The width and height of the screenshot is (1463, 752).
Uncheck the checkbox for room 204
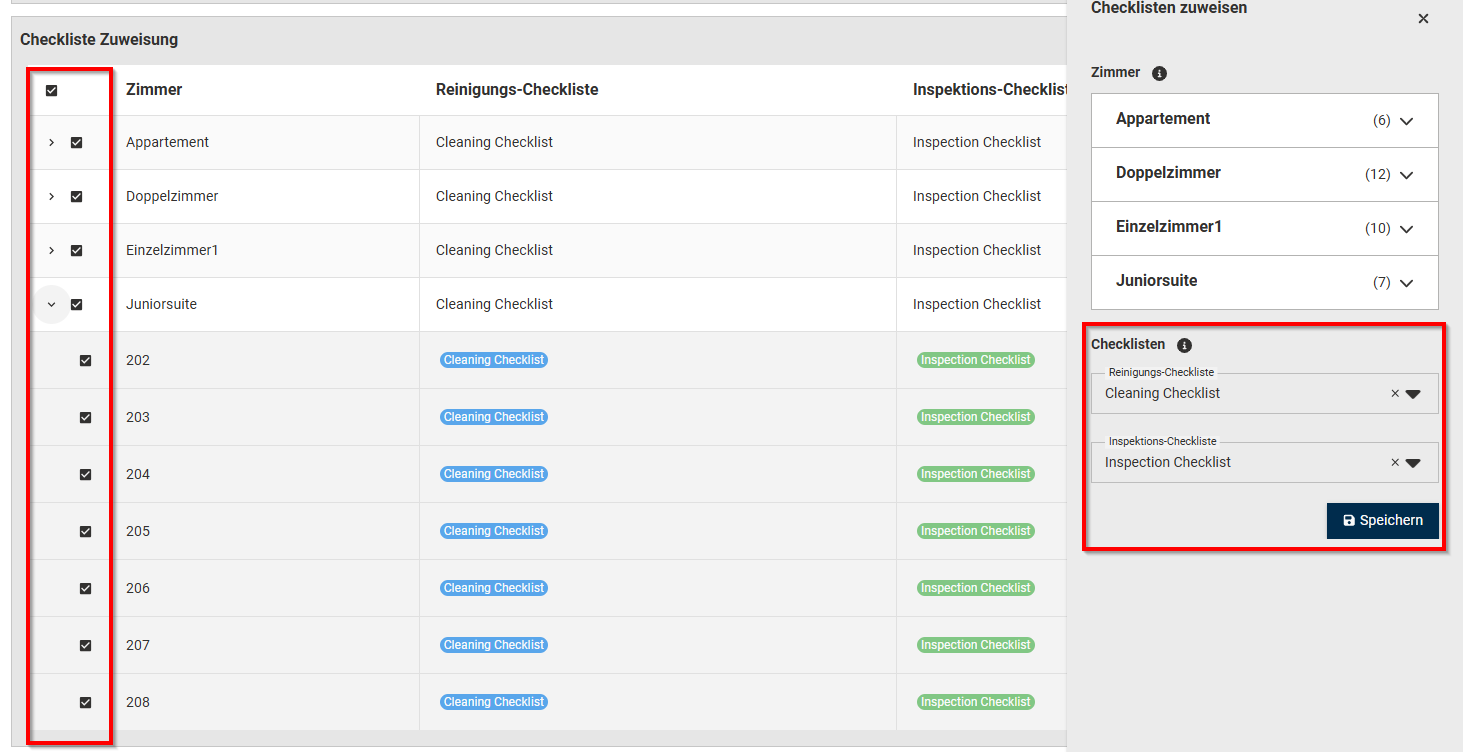(x=85, y=475)
